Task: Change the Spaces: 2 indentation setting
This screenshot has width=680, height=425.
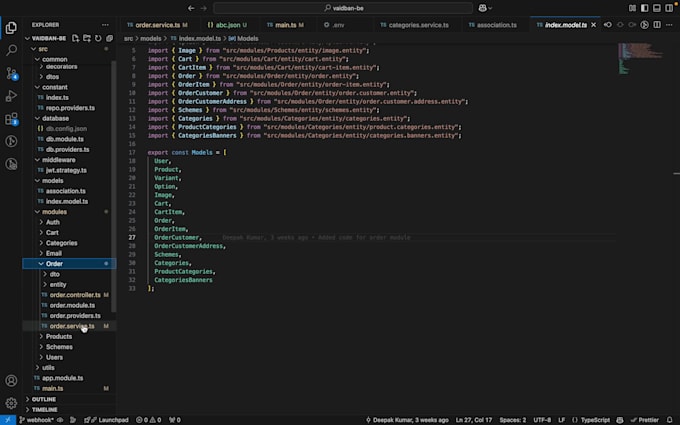Action: (x=513, y=420)
